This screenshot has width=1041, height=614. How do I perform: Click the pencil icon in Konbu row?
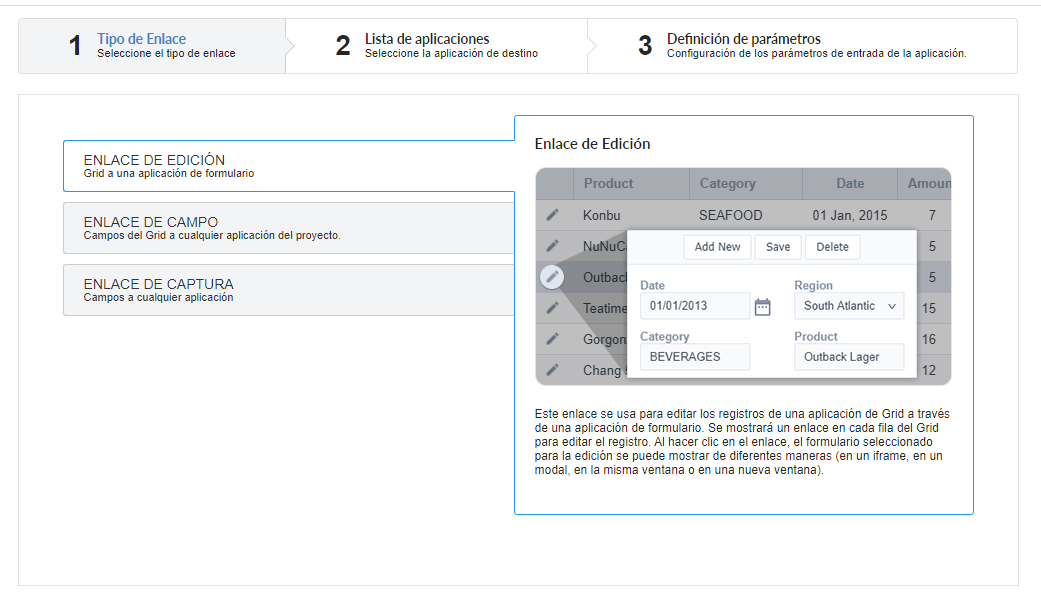click(552, 215)
